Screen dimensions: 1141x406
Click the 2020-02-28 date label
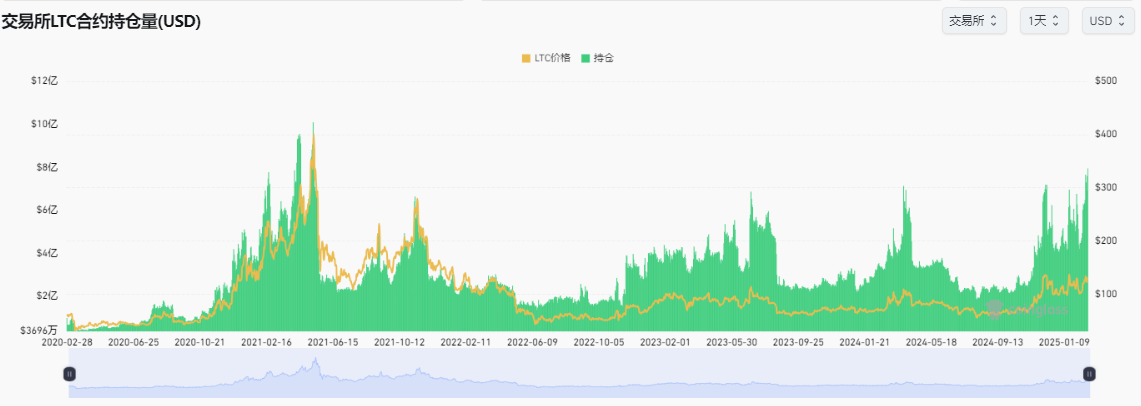(67, 341)
